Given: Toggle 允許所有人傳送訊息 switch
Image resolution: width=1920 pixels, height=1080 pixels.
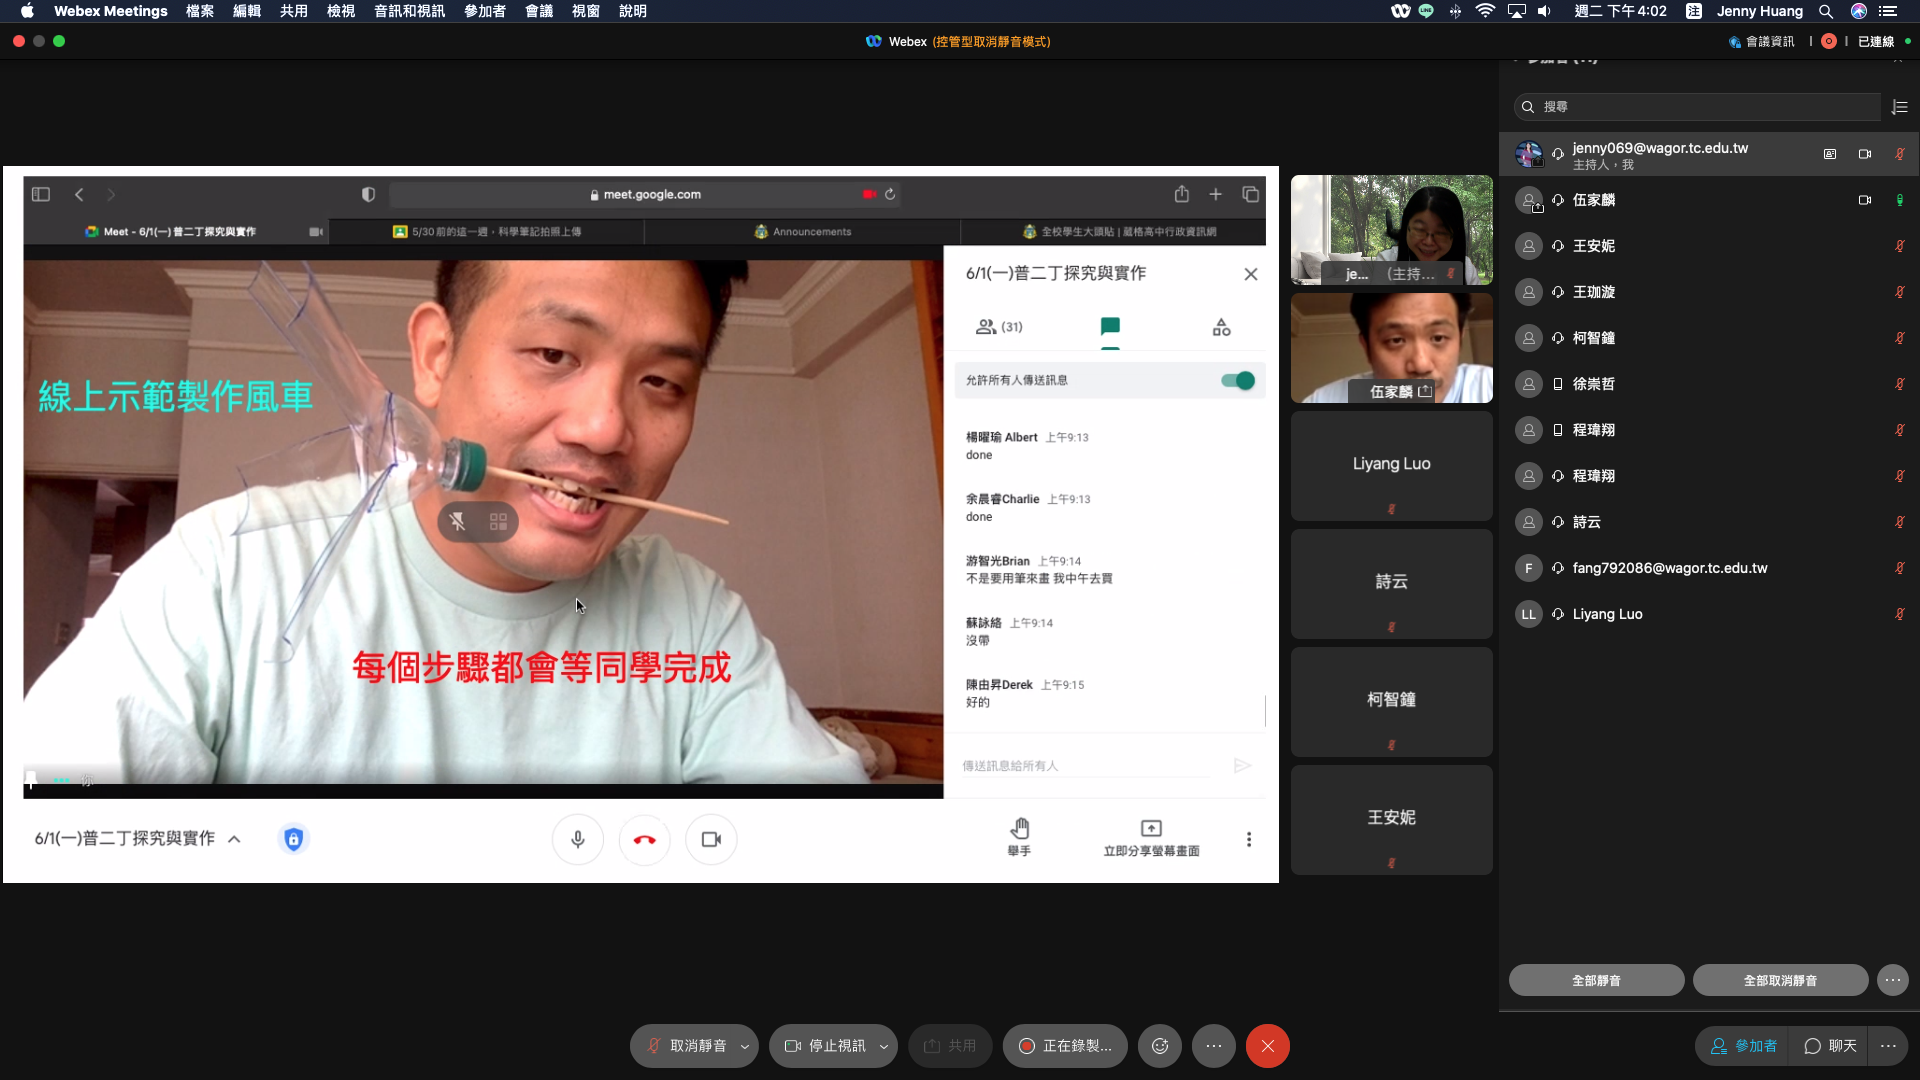Looking at the screenshot, I should coord(1238,380).
